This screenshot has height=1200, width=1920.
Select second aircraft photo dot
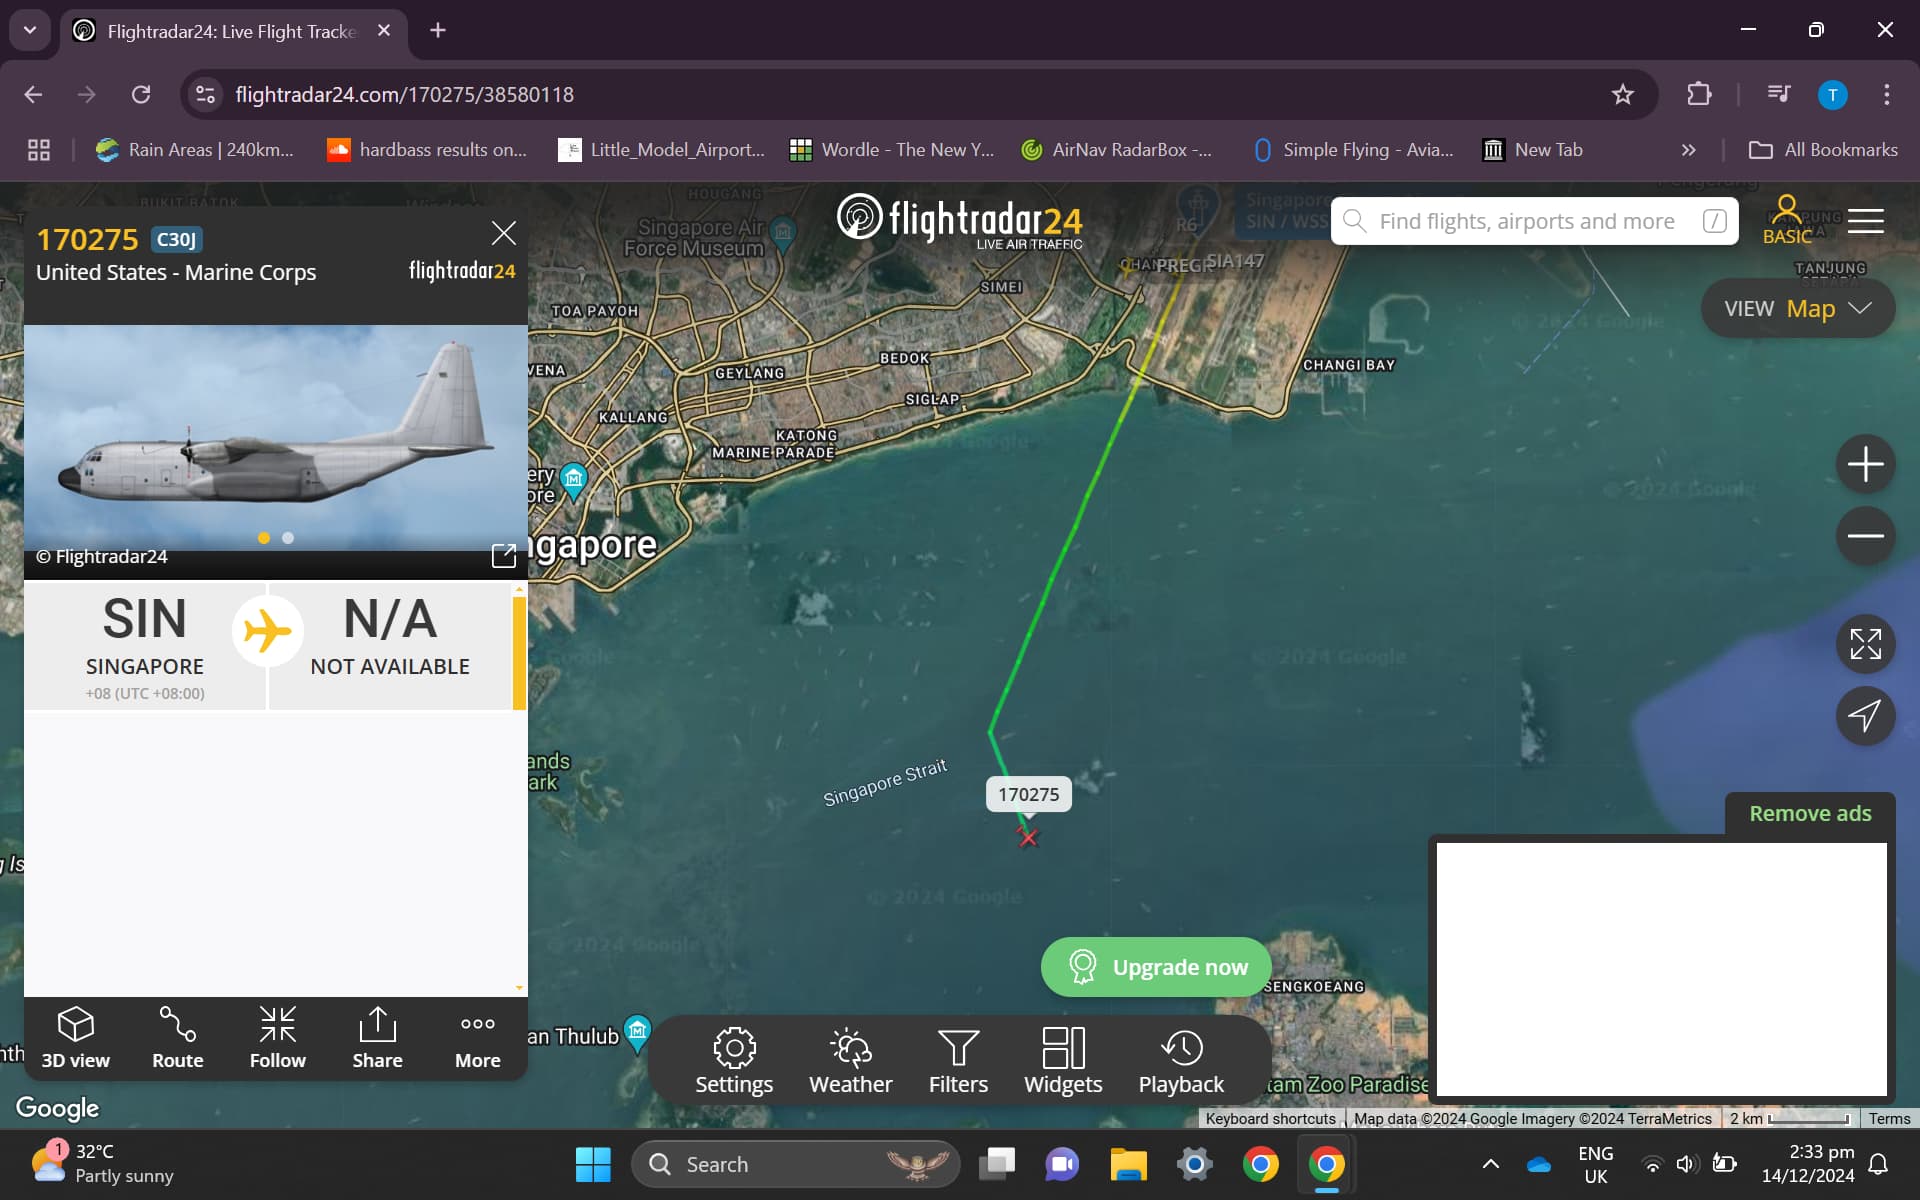click(288, 538)
